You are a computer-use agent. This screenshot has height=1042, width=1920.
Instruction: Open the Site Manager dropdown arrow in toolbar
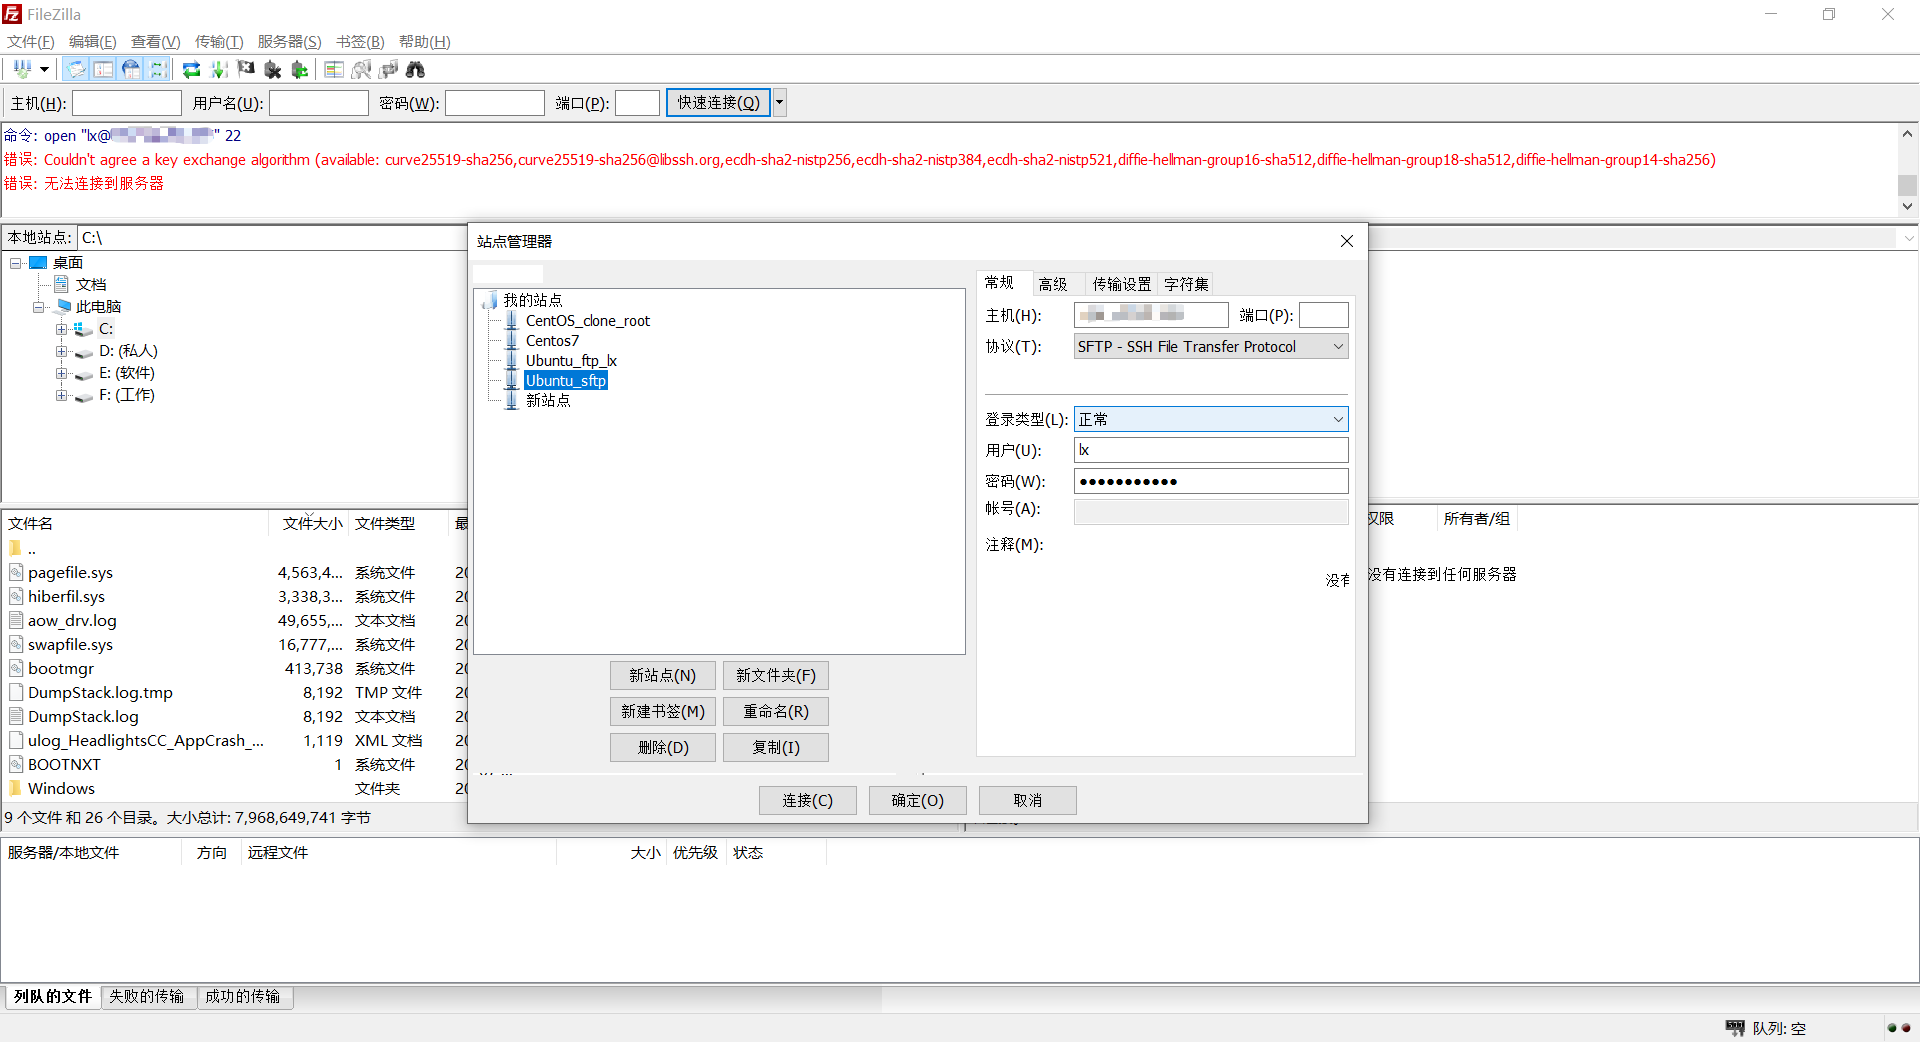(44, 69)
